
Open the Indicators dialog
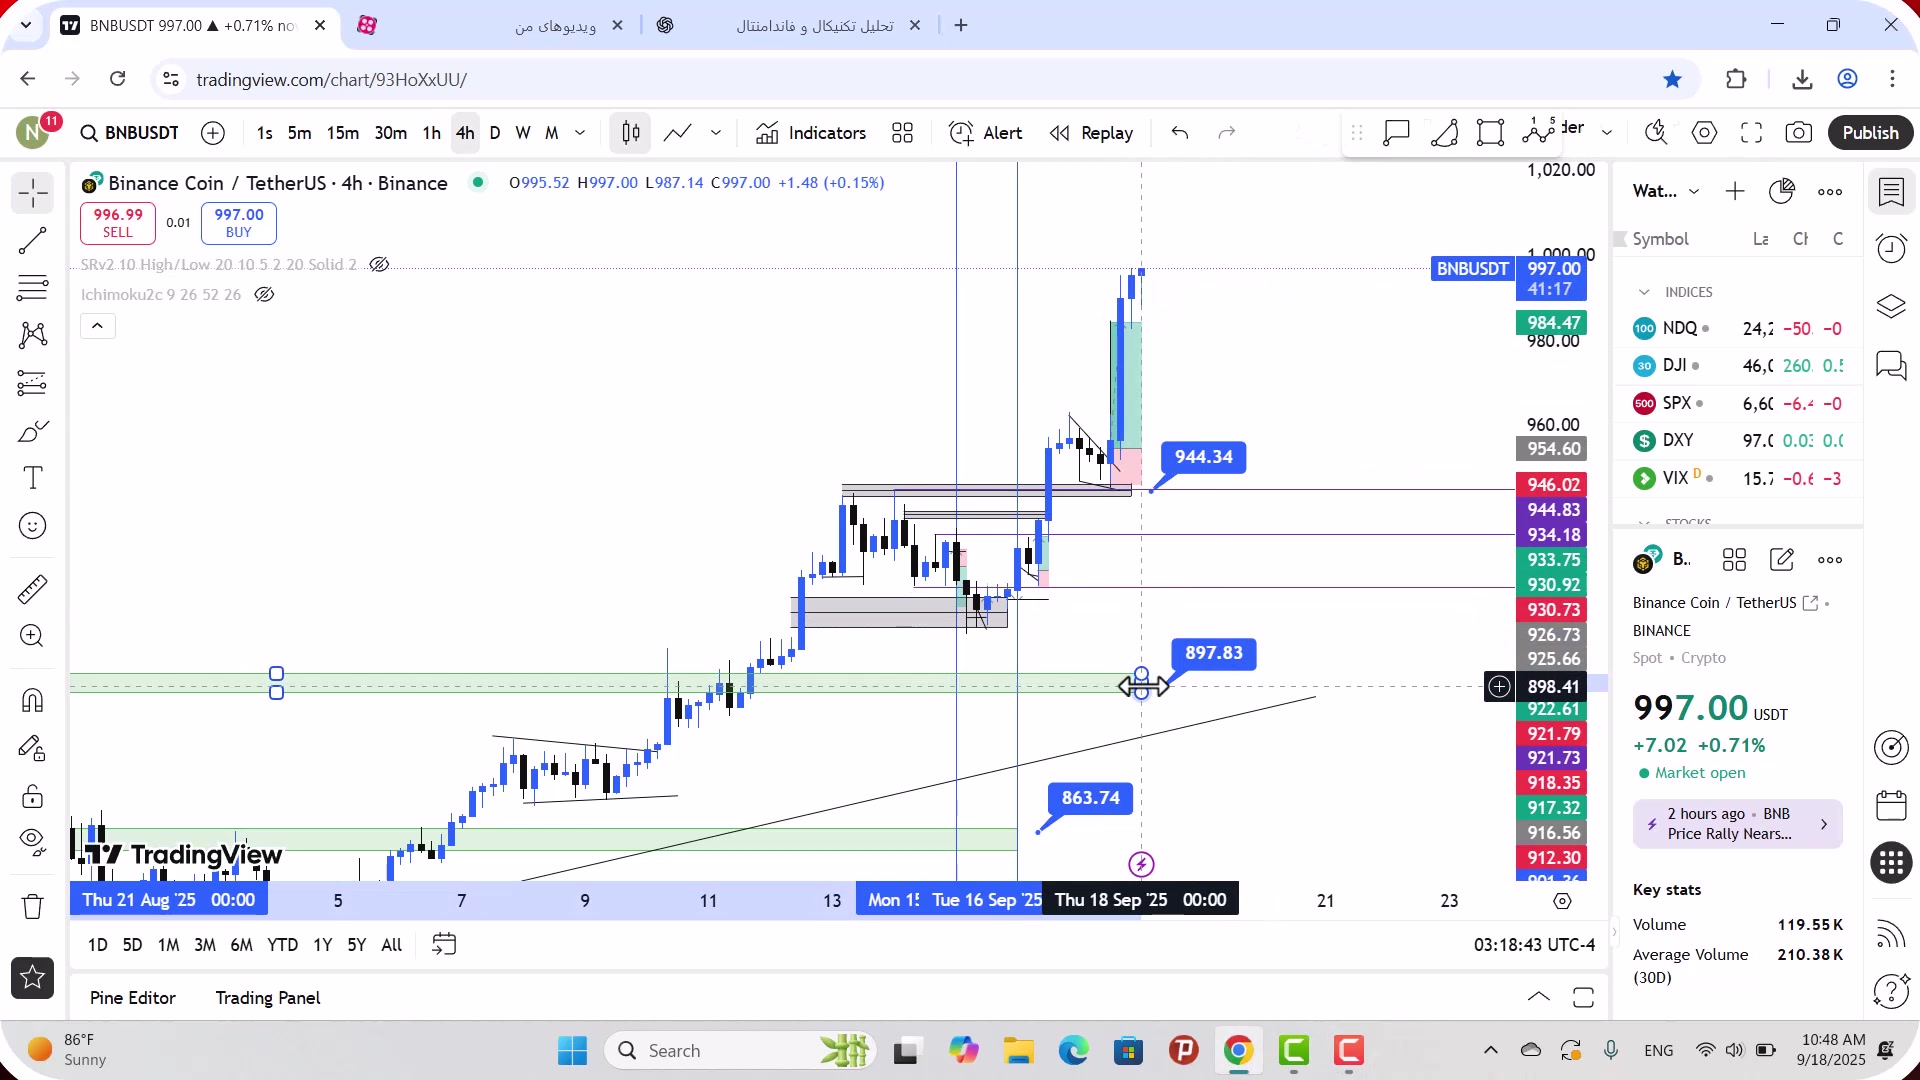(811, 133)
